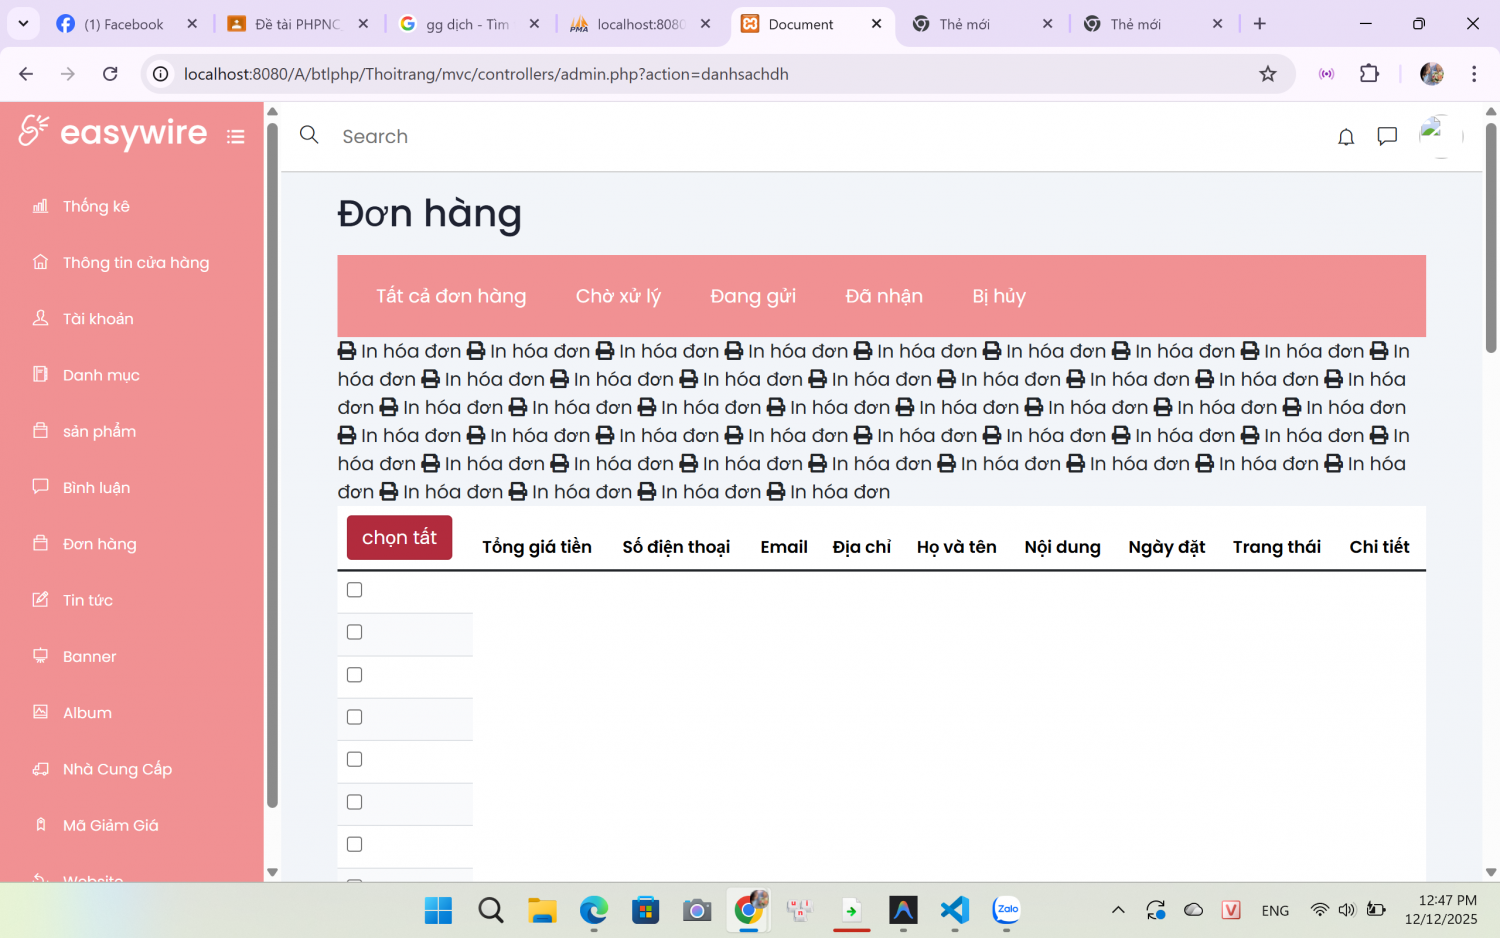Open the Chrome tab search dropdown
This screenshot has height=938, width=1500.
[23, 24]
